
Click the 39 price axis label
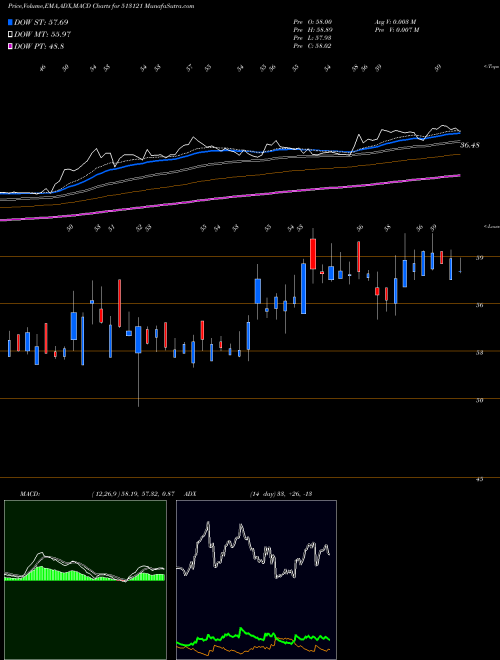point(479,258)
